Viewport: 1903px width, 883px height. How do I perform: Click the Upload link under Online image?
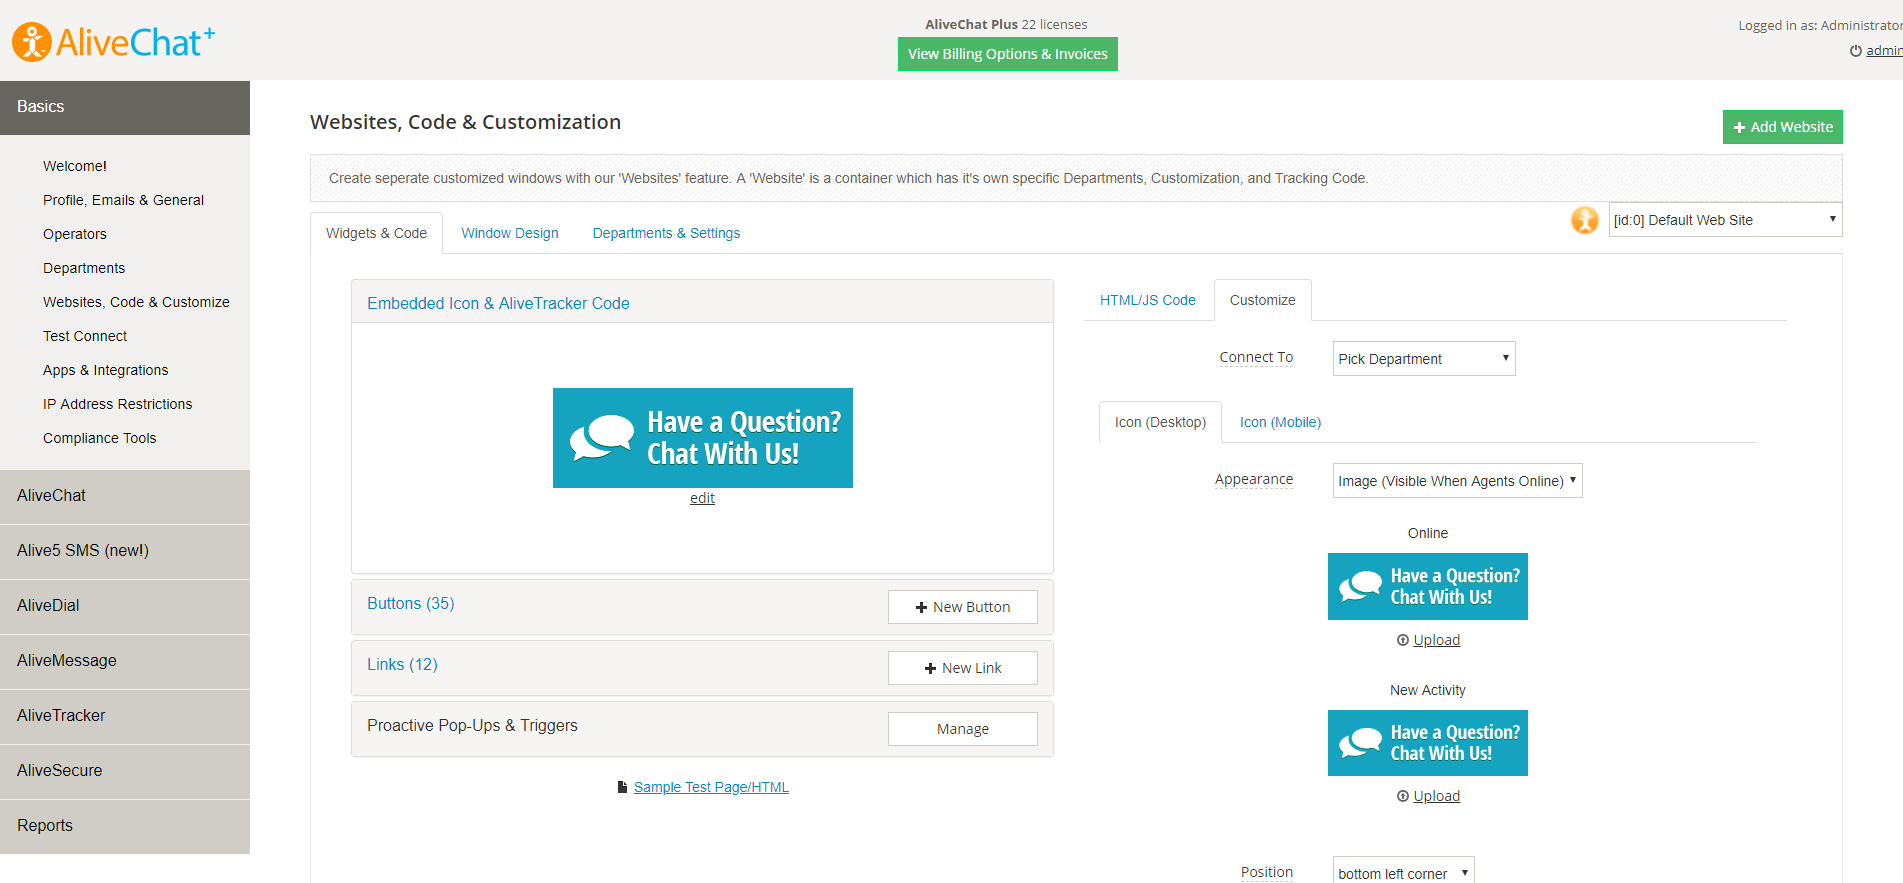pyautogui.click(x=1437, y=640)
